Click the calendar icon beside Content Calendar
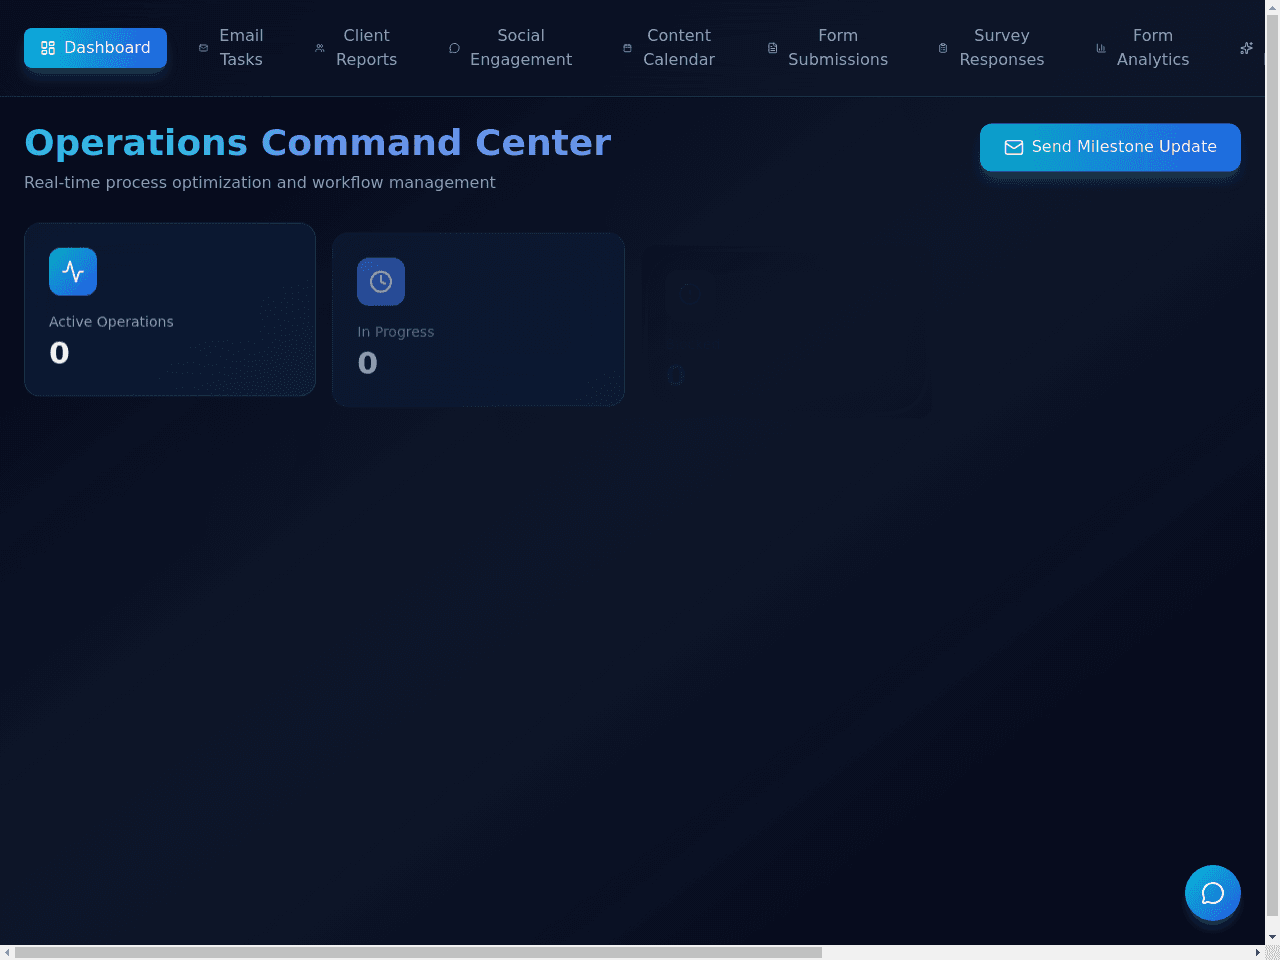 tap(628, 48)
